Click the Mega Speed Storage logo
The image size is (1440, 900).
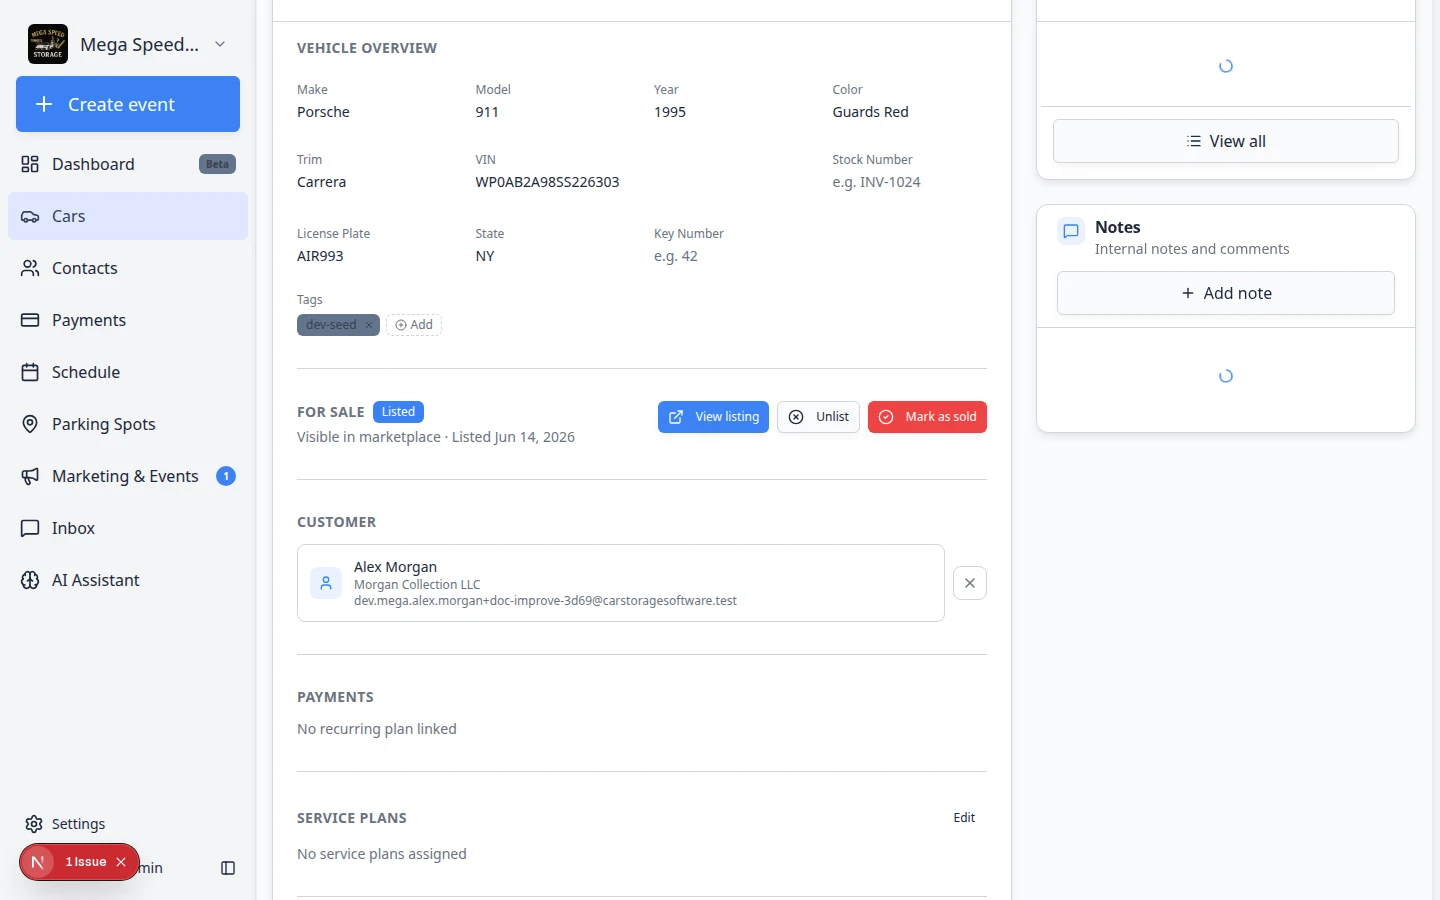(x=48, y=44)
